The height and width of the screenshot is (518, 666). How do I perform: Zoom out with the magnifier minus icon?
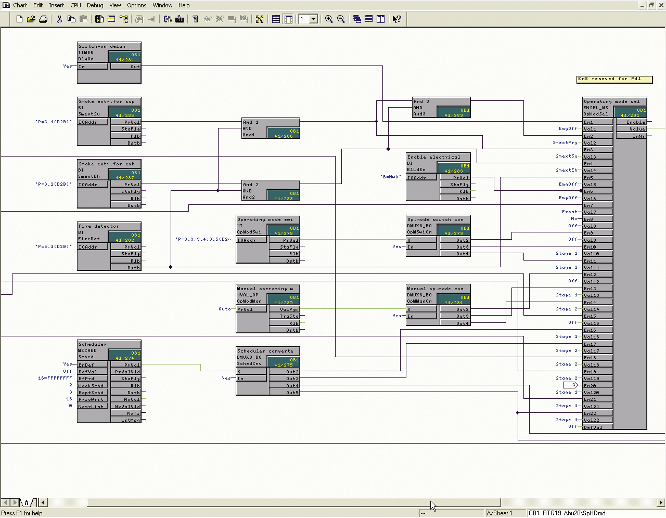(341, 19)
